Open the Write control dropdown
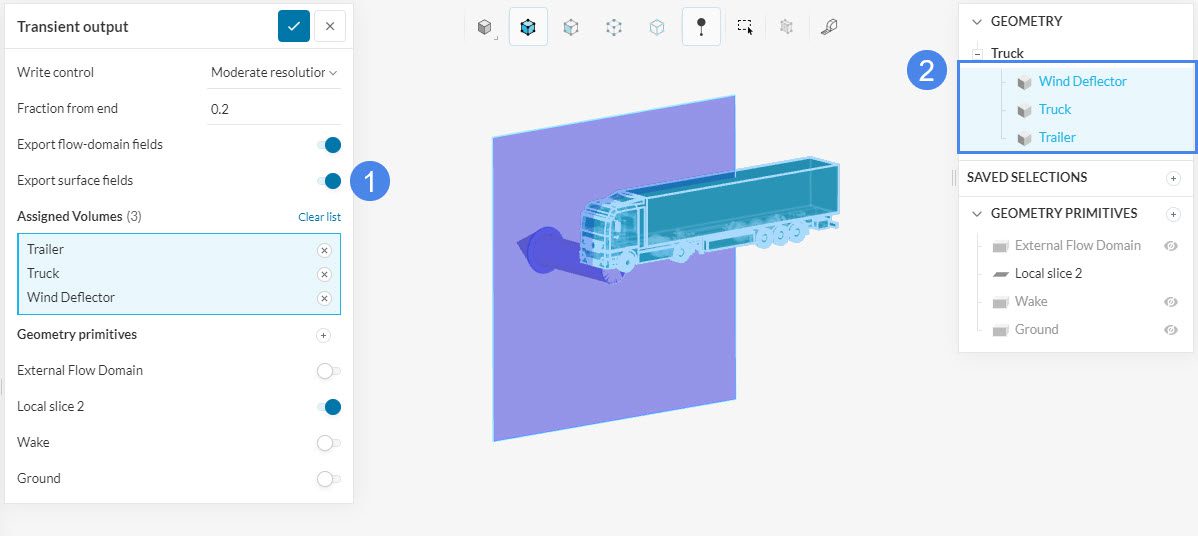Screen dimensions: 1198x536 273,73
